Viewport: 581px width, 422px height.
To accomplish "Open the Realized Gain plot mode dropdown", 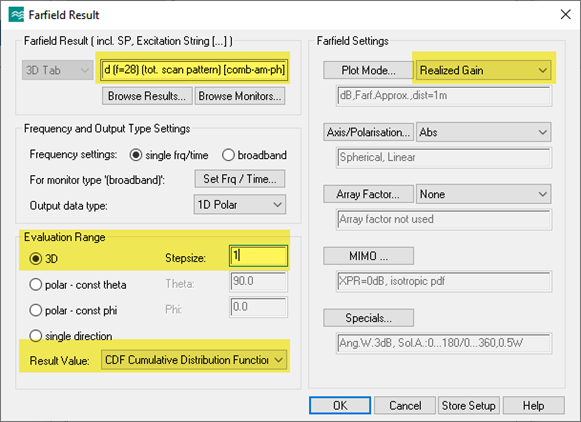I will [484, 70].
